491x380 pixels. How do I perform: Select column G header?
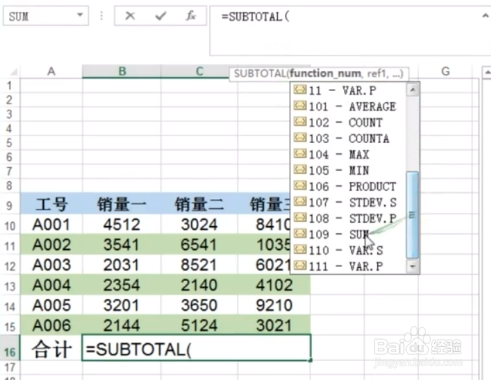[x=445, y=71]
